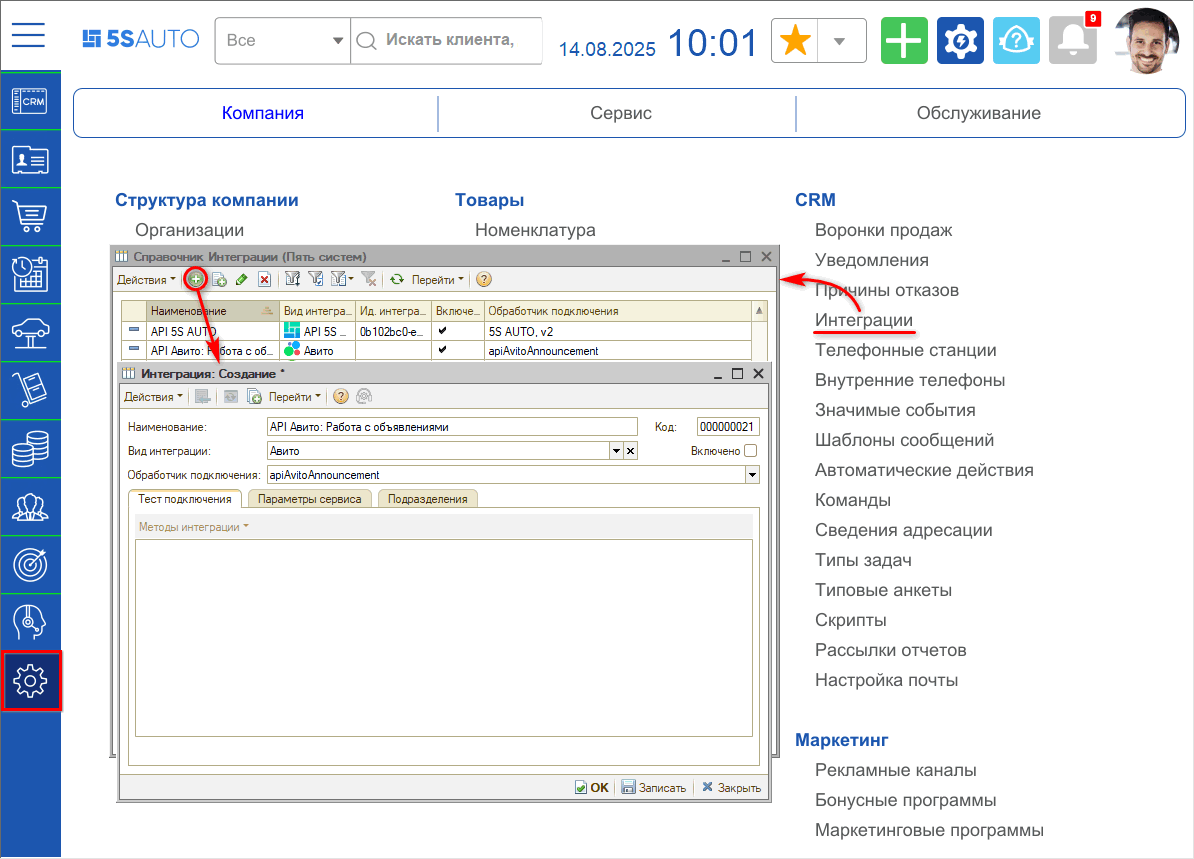1194x859 pixels.
Task: Click the green plus add button in the header
Action: pos(904,41)
